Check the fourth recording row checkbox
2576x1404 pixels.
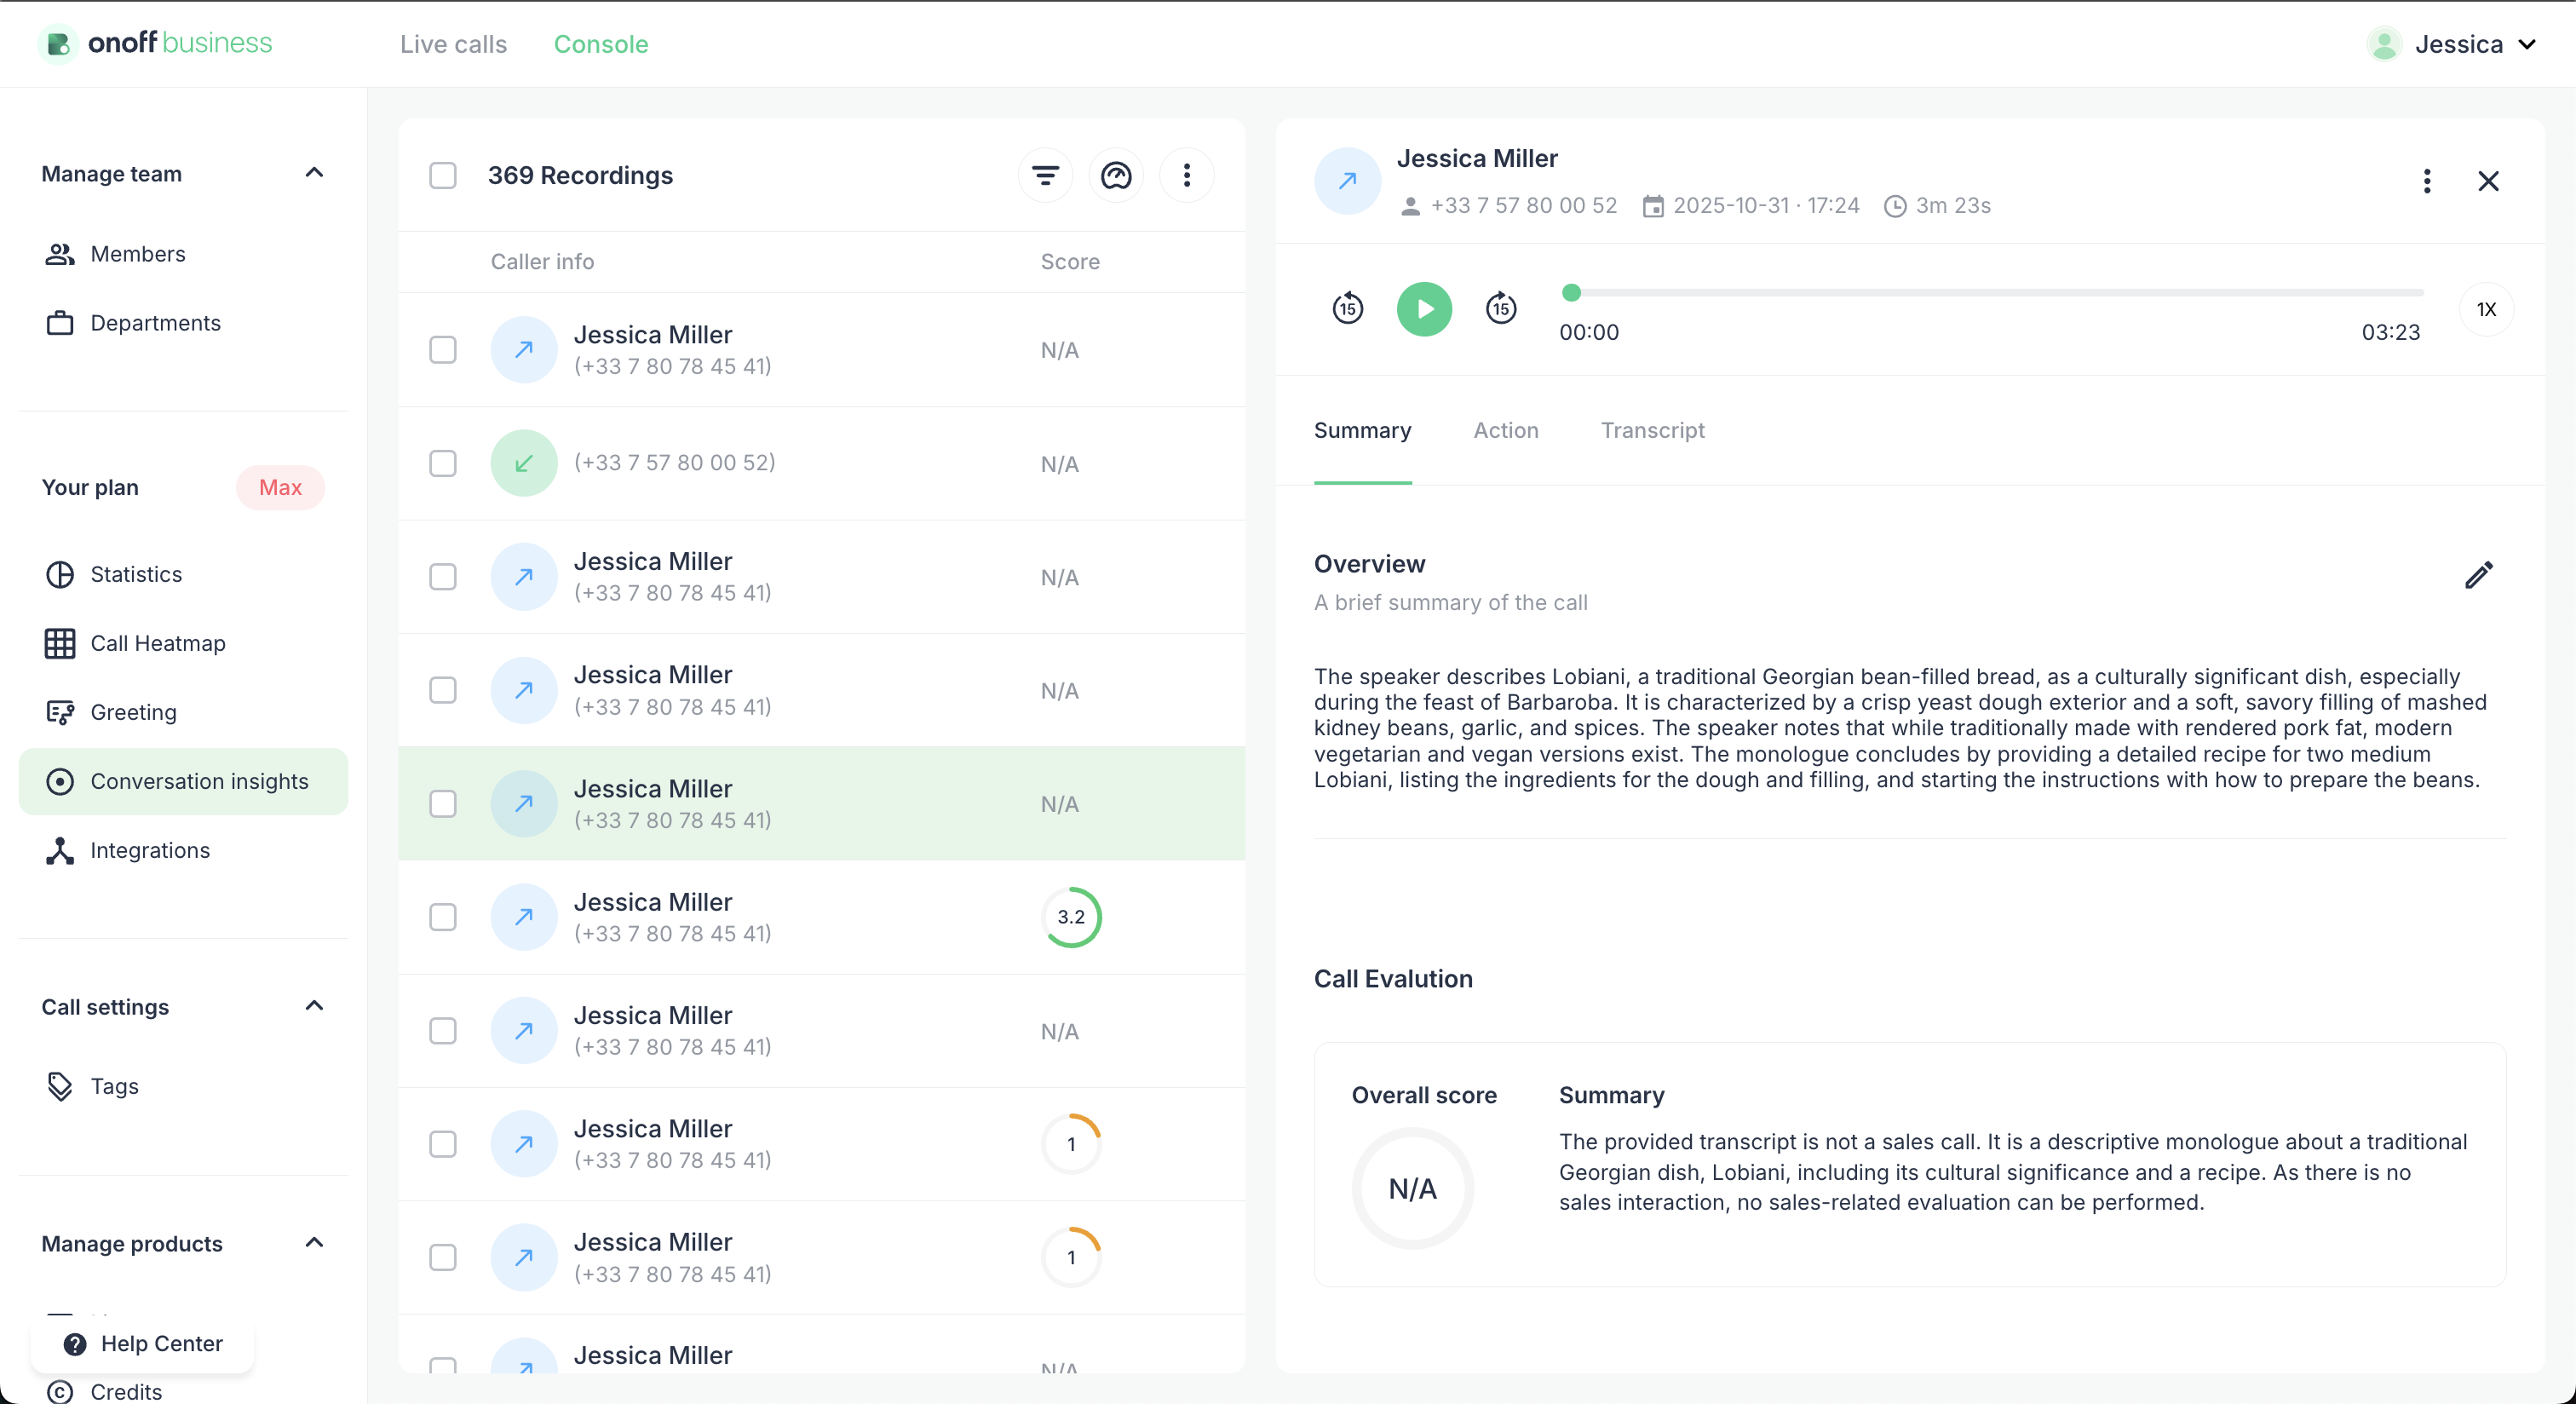(x=442, y=690)
